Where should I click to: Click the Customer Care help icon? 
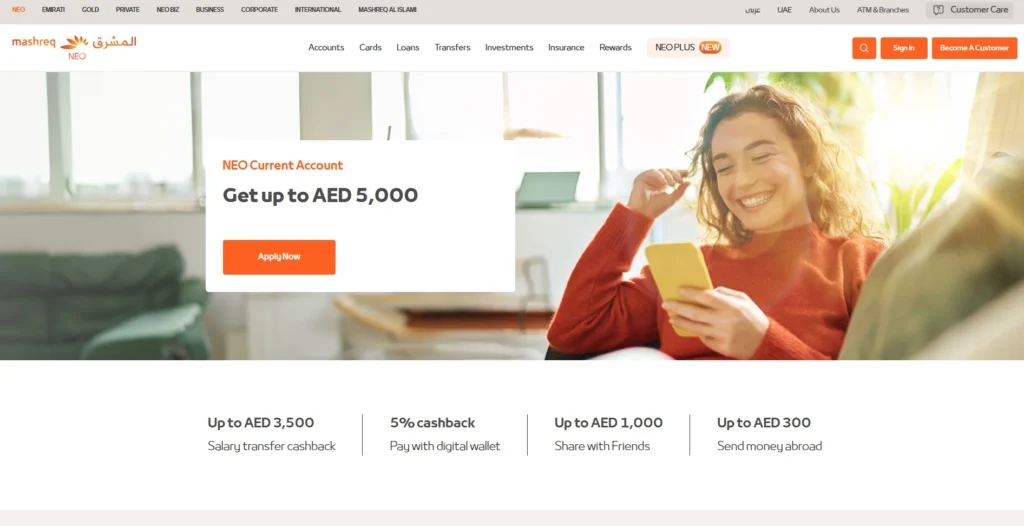pos(938,10)
